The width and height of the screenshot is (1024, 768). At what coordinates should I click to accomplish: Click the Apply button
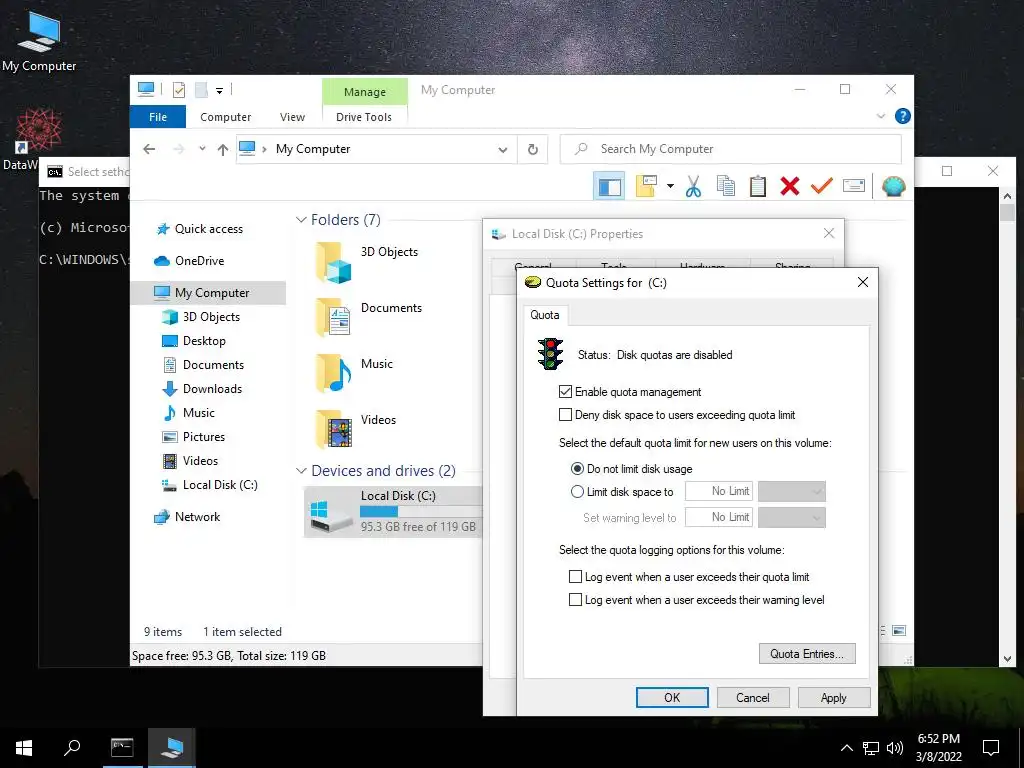[x=833, y=697]
